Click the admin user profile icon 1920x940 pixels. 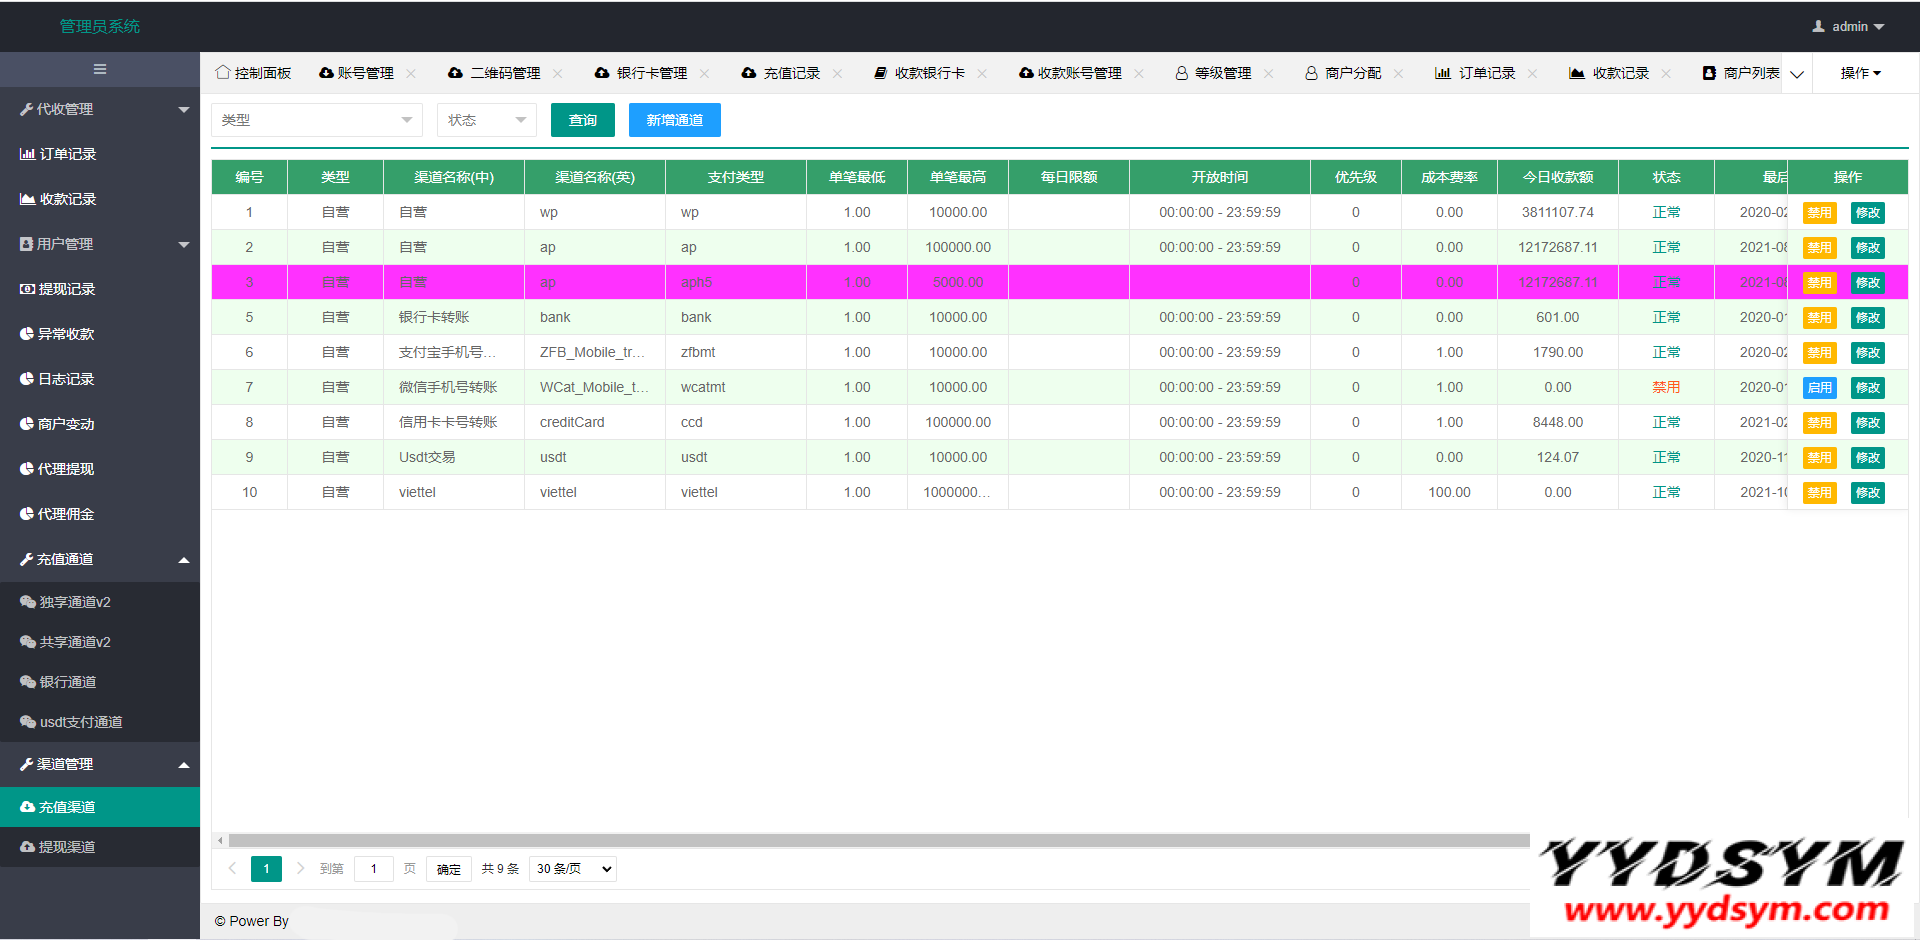click(1818, 27)
